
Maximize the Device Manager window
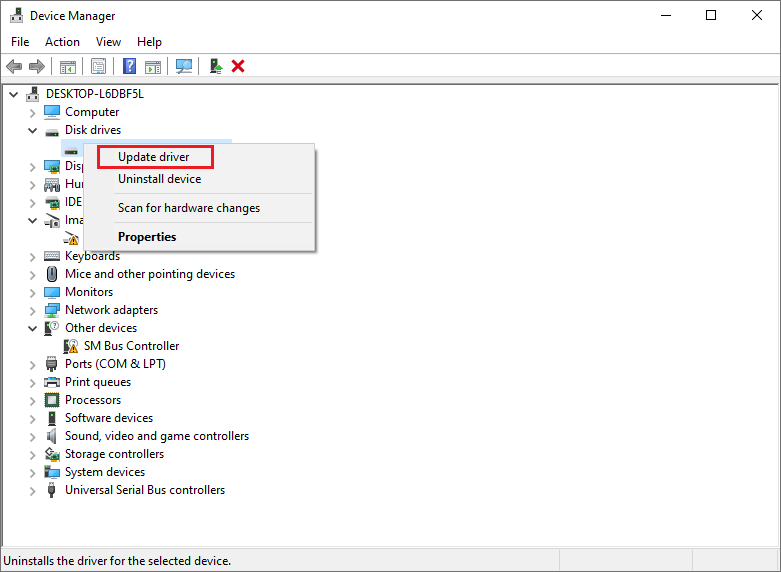[711, 15]
